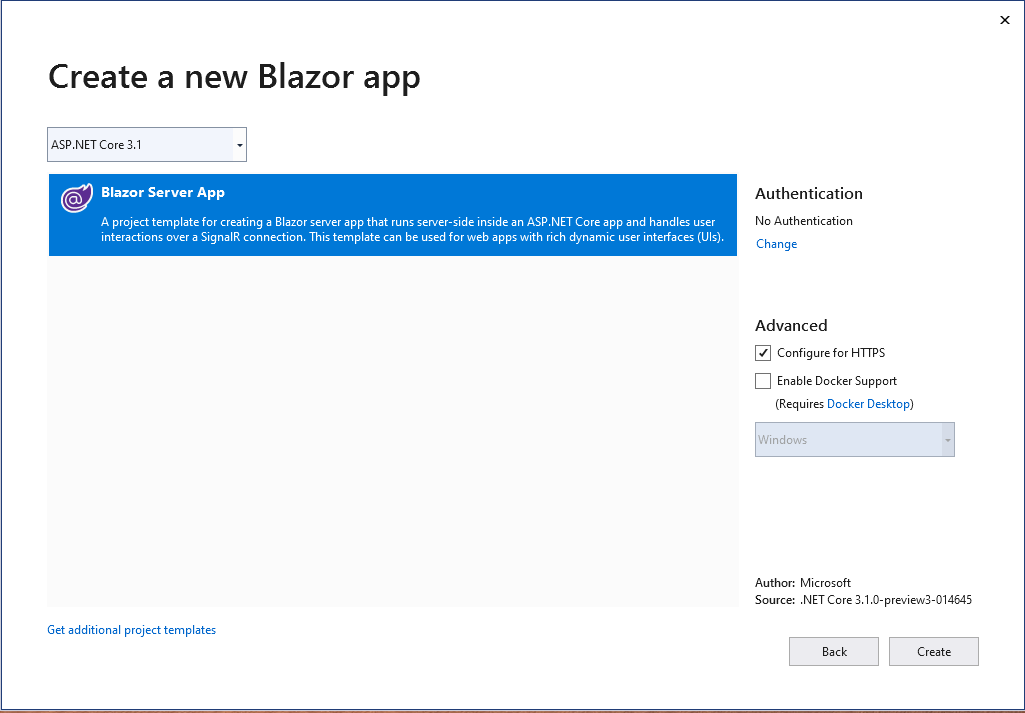
Task: Click Create to generate the project
Action: [933, 651]
